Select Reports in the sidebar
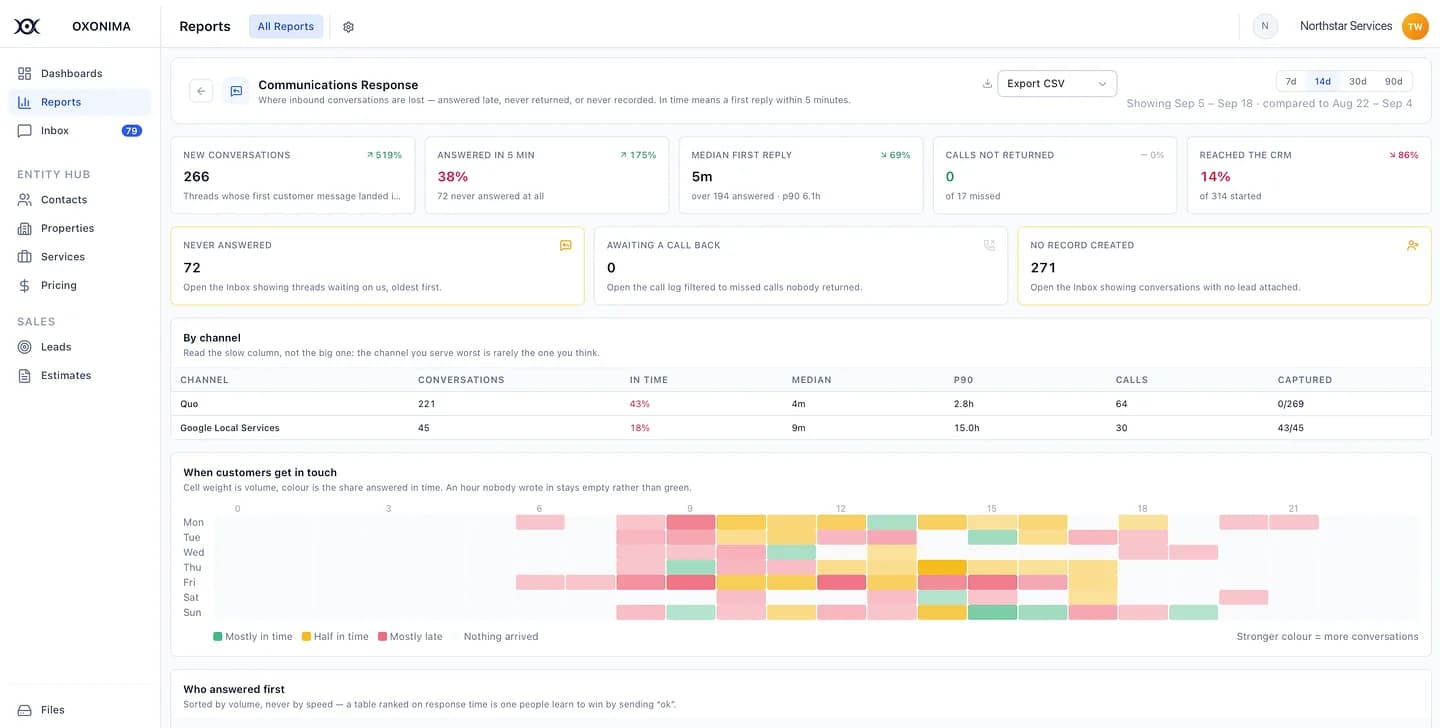Screen dimensions: 1440x728 80,102
